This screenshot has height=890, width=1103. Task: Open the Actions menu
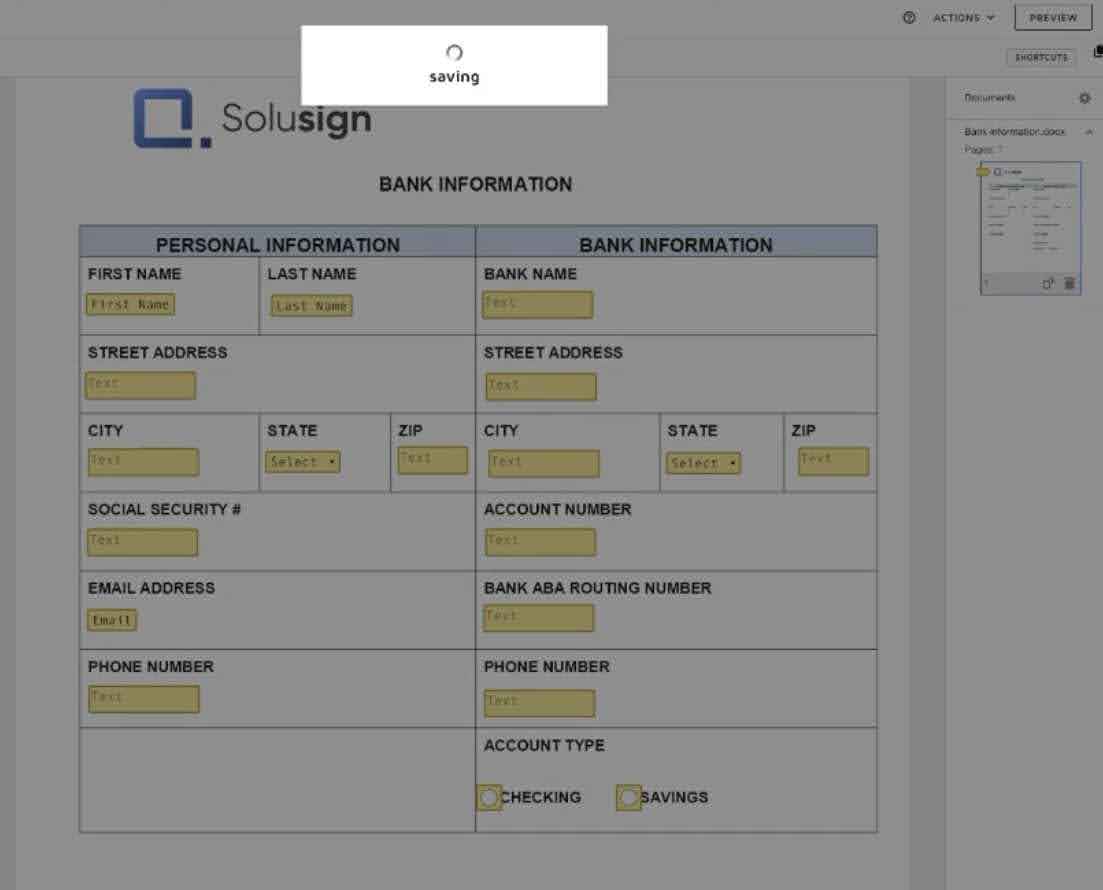pyautogui.click(x=960, y=17)
